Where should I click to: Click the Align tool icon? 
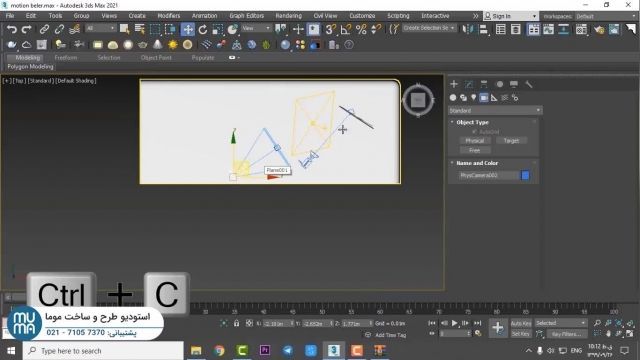point(484,29)
